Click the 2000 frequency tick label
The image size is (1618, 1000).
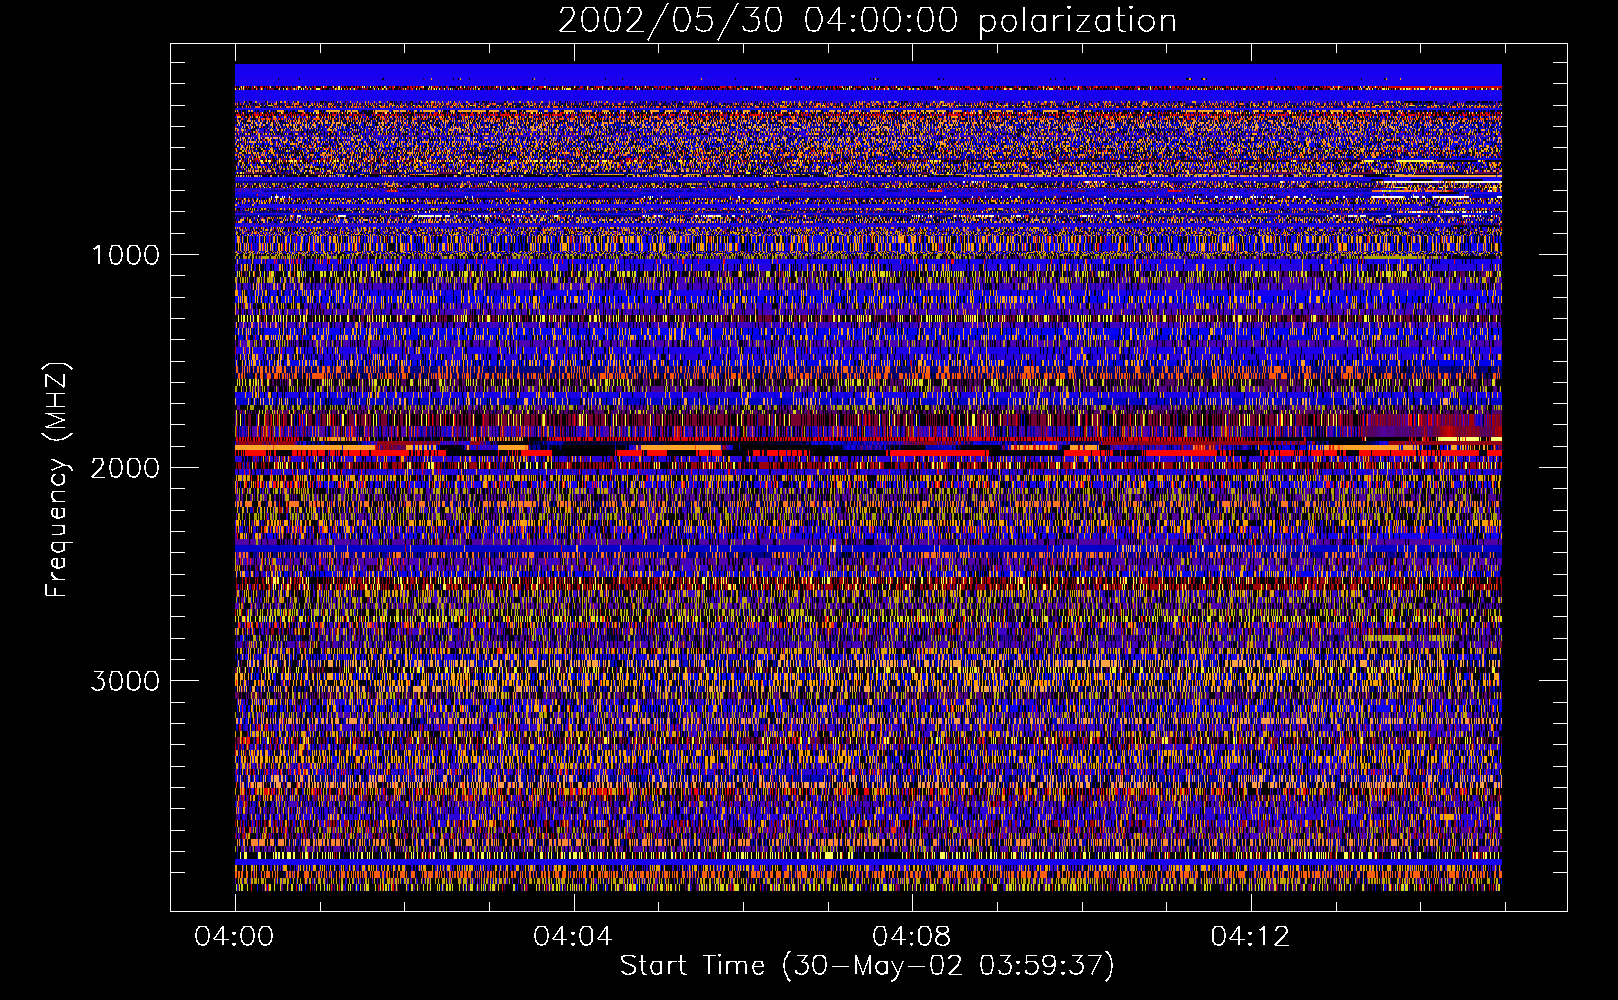coord(125,468)
